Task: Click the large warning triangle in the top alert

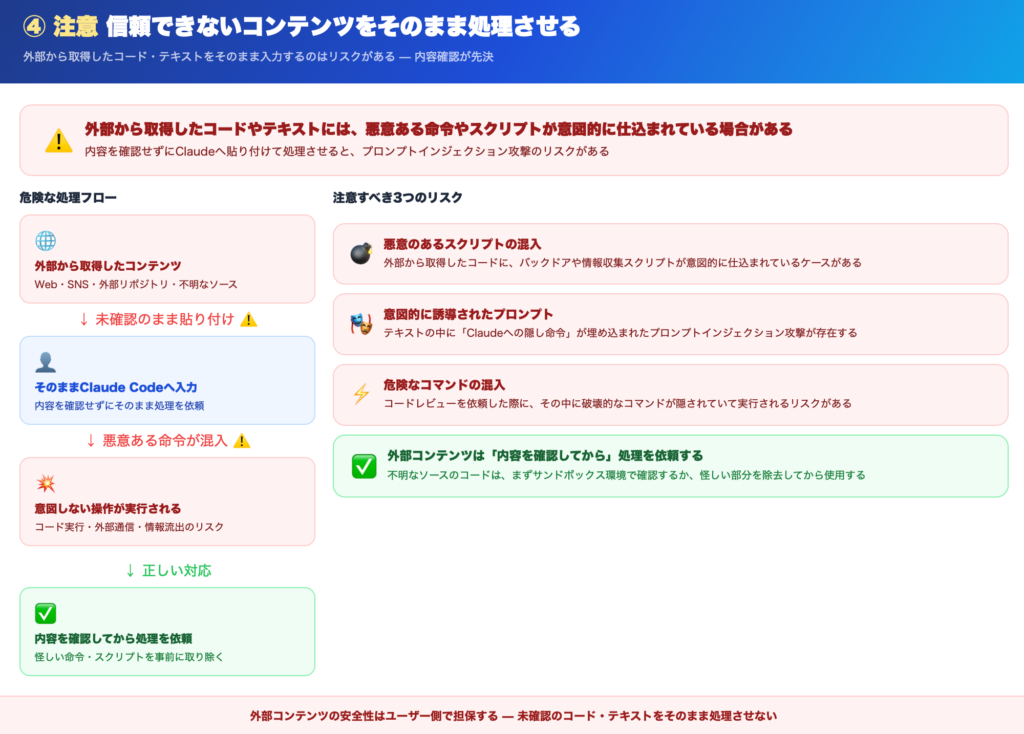Action: [59, 141]
